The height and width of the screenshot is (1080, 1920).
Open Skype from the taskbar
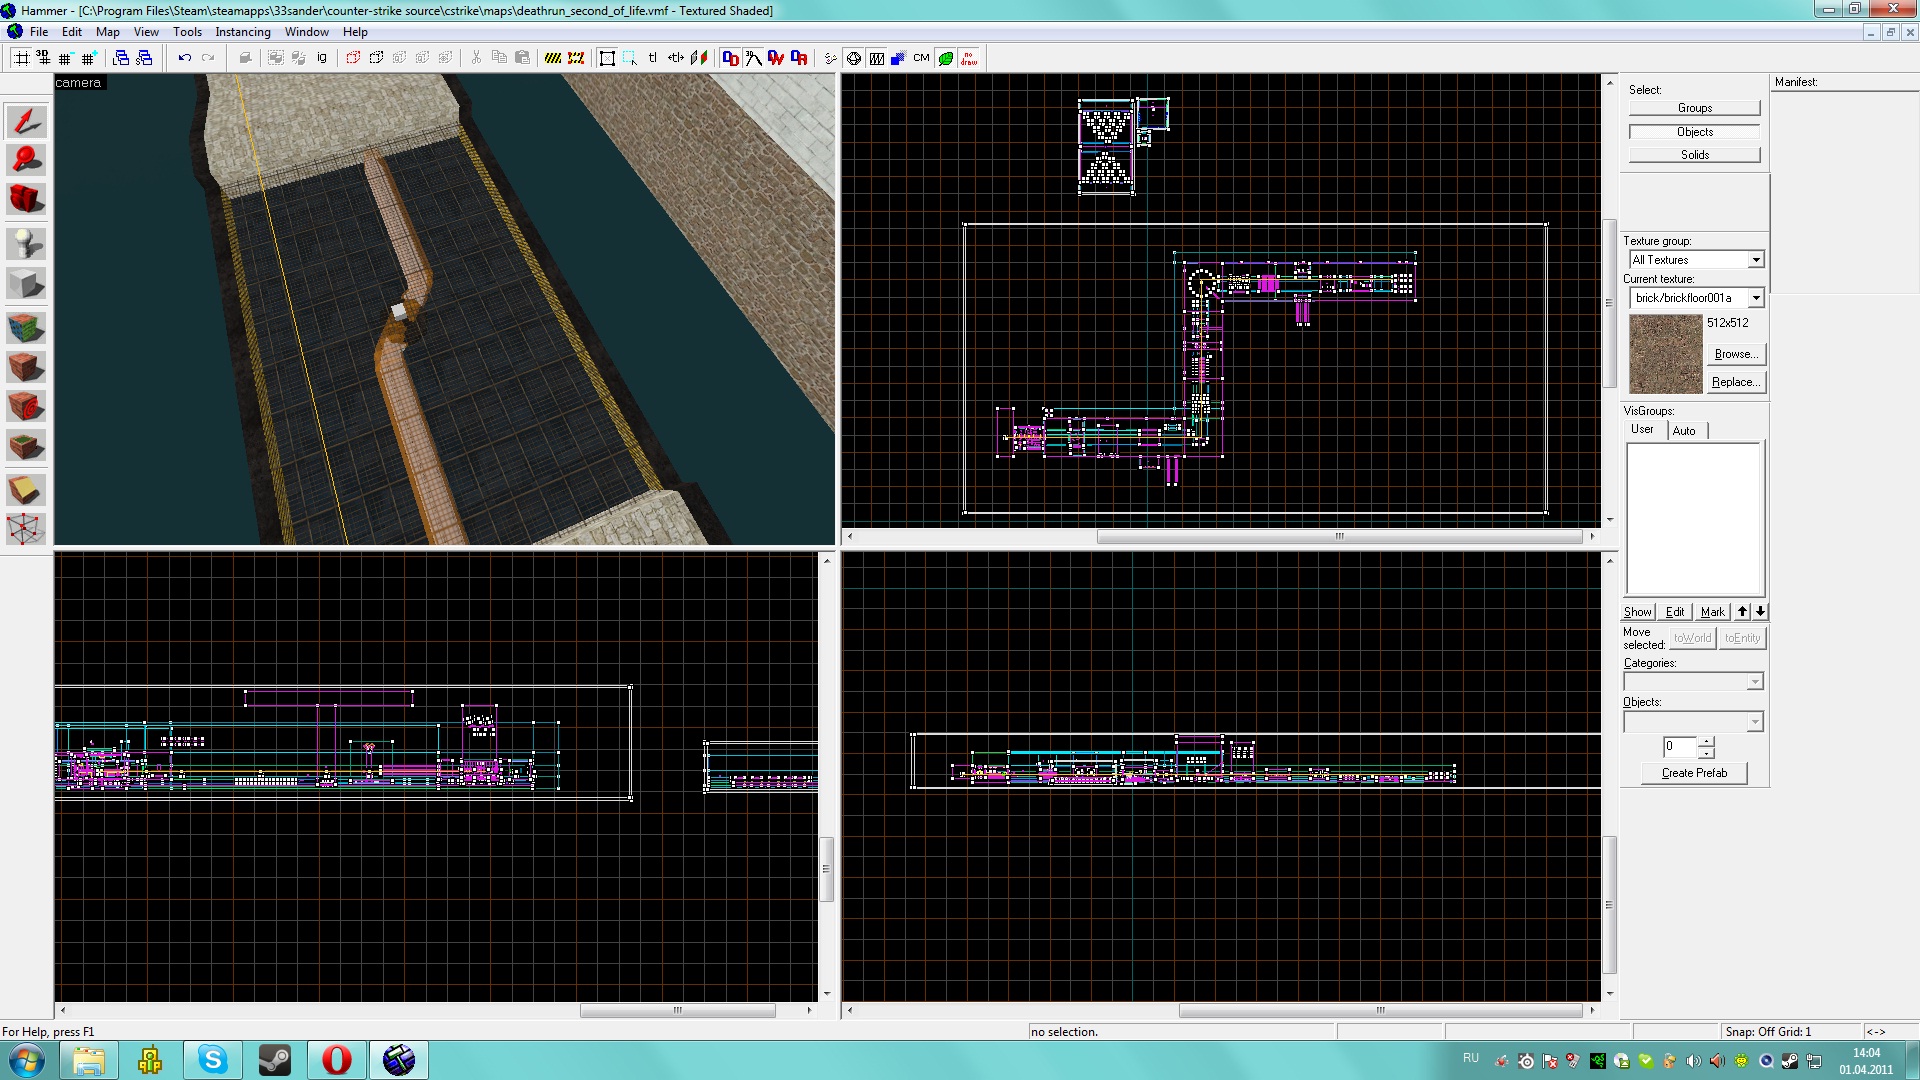[212, 1060]
